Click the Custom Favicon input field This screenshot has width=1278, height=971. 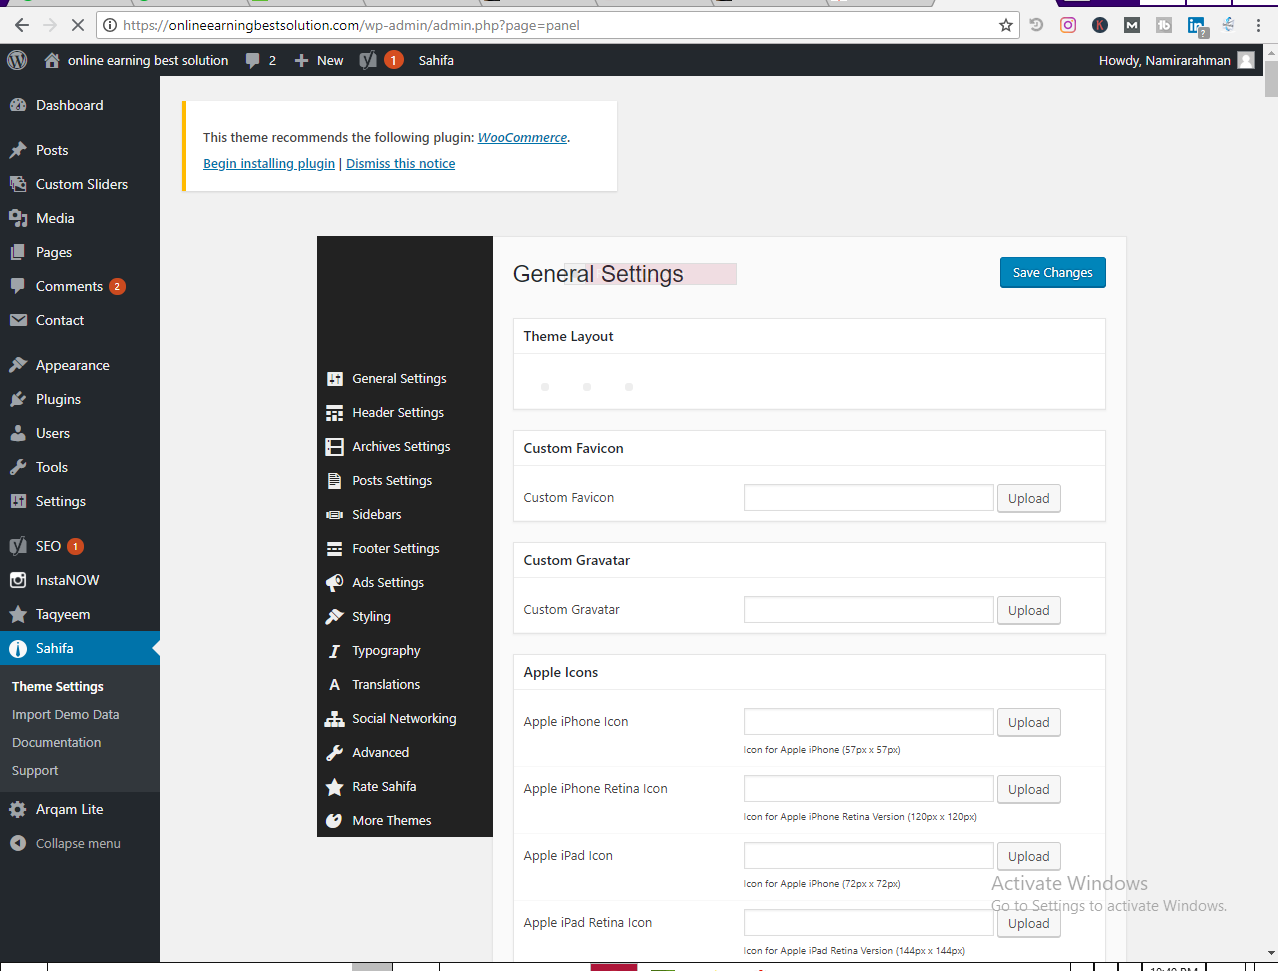pyautogui.click(x=868, y=497)
